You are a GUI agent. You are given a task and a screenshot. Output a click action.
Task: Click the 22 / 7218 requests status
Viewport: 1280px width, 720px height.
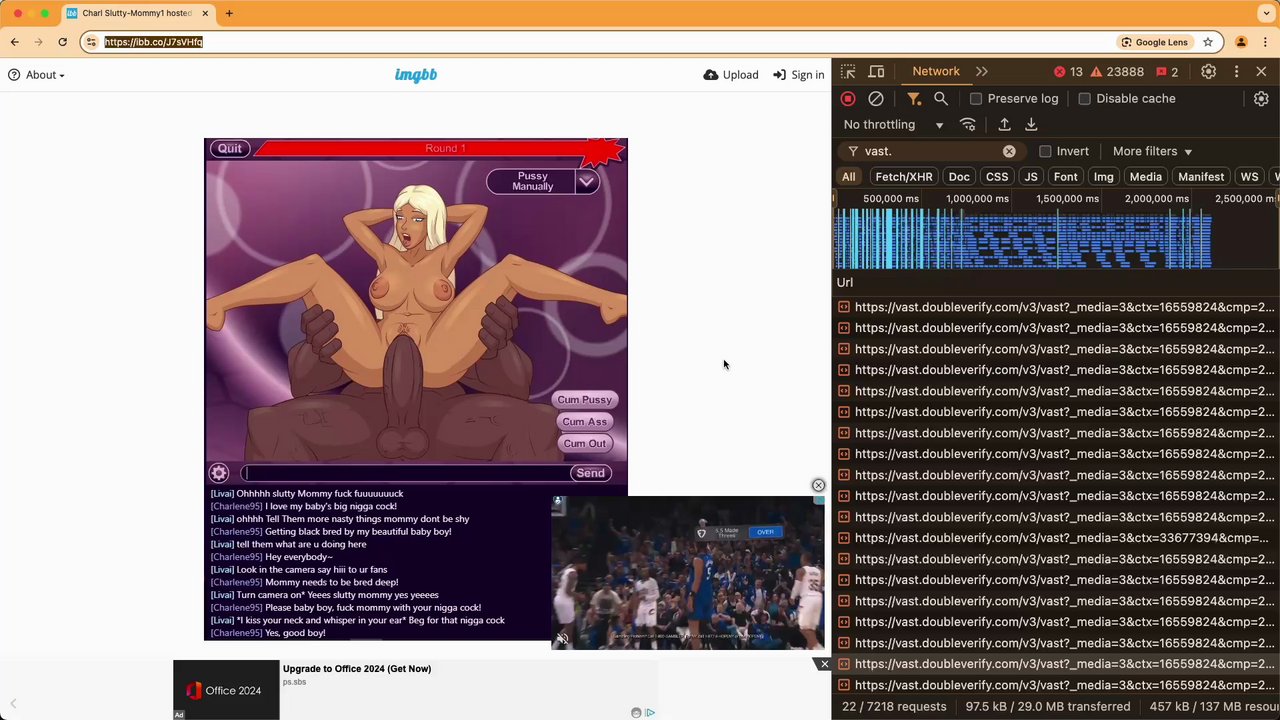894,707
